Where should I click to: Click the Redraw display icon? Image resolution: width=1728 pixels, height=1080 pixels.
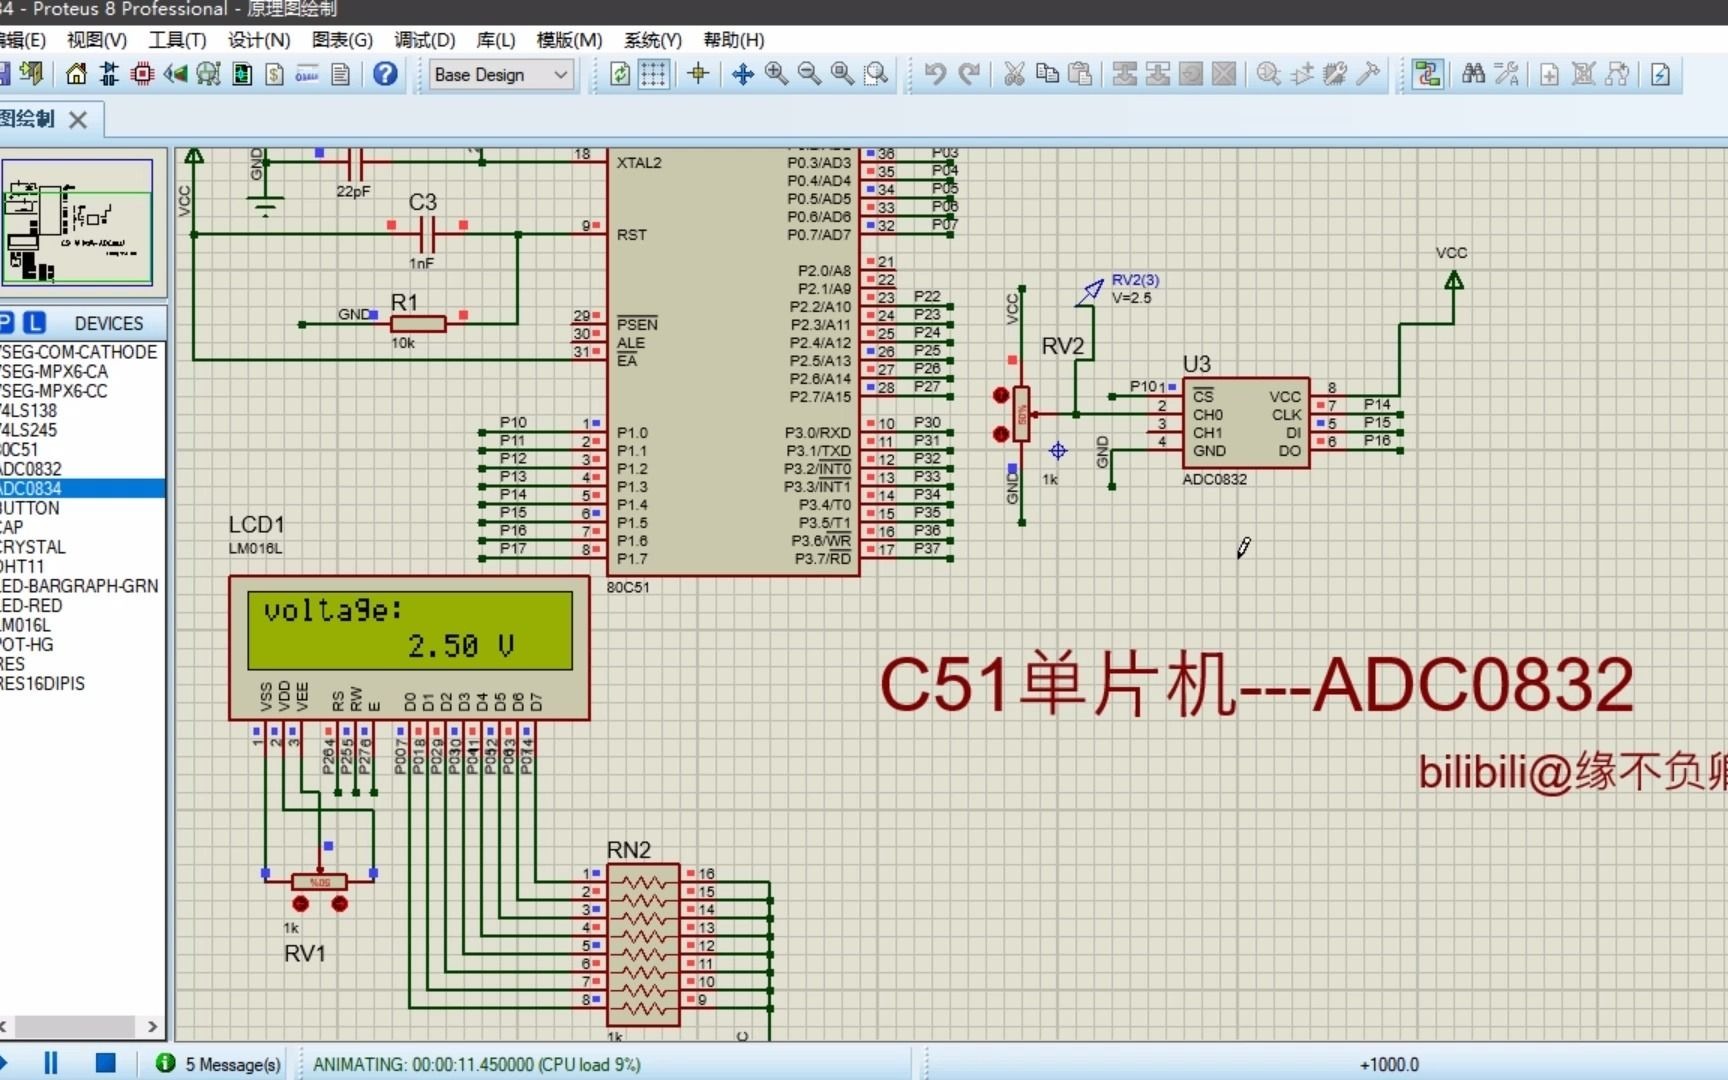[620, 74]
